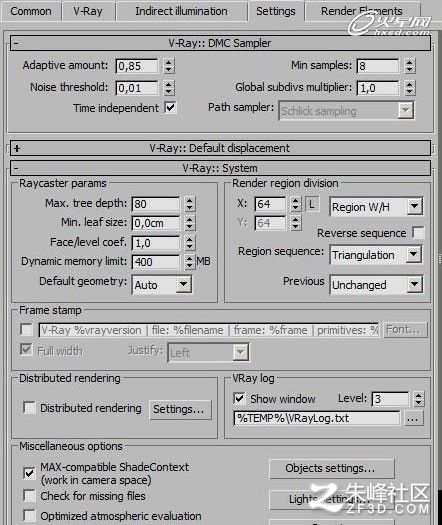442x525 pixels.
Task: Switch to the Indirect illumination tab
Action: 181,11
